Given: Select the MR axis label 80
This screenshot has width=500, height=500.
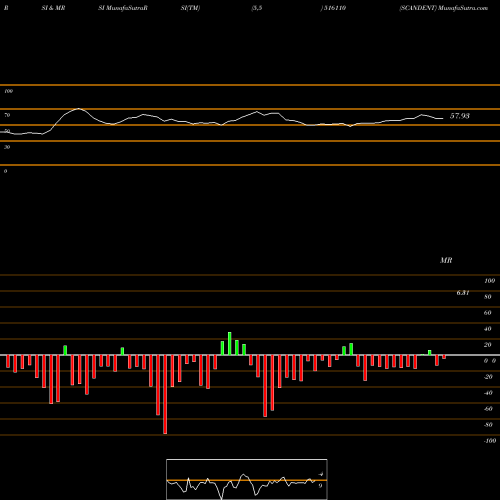Looking at the screenshot, I should click(488, 297).
